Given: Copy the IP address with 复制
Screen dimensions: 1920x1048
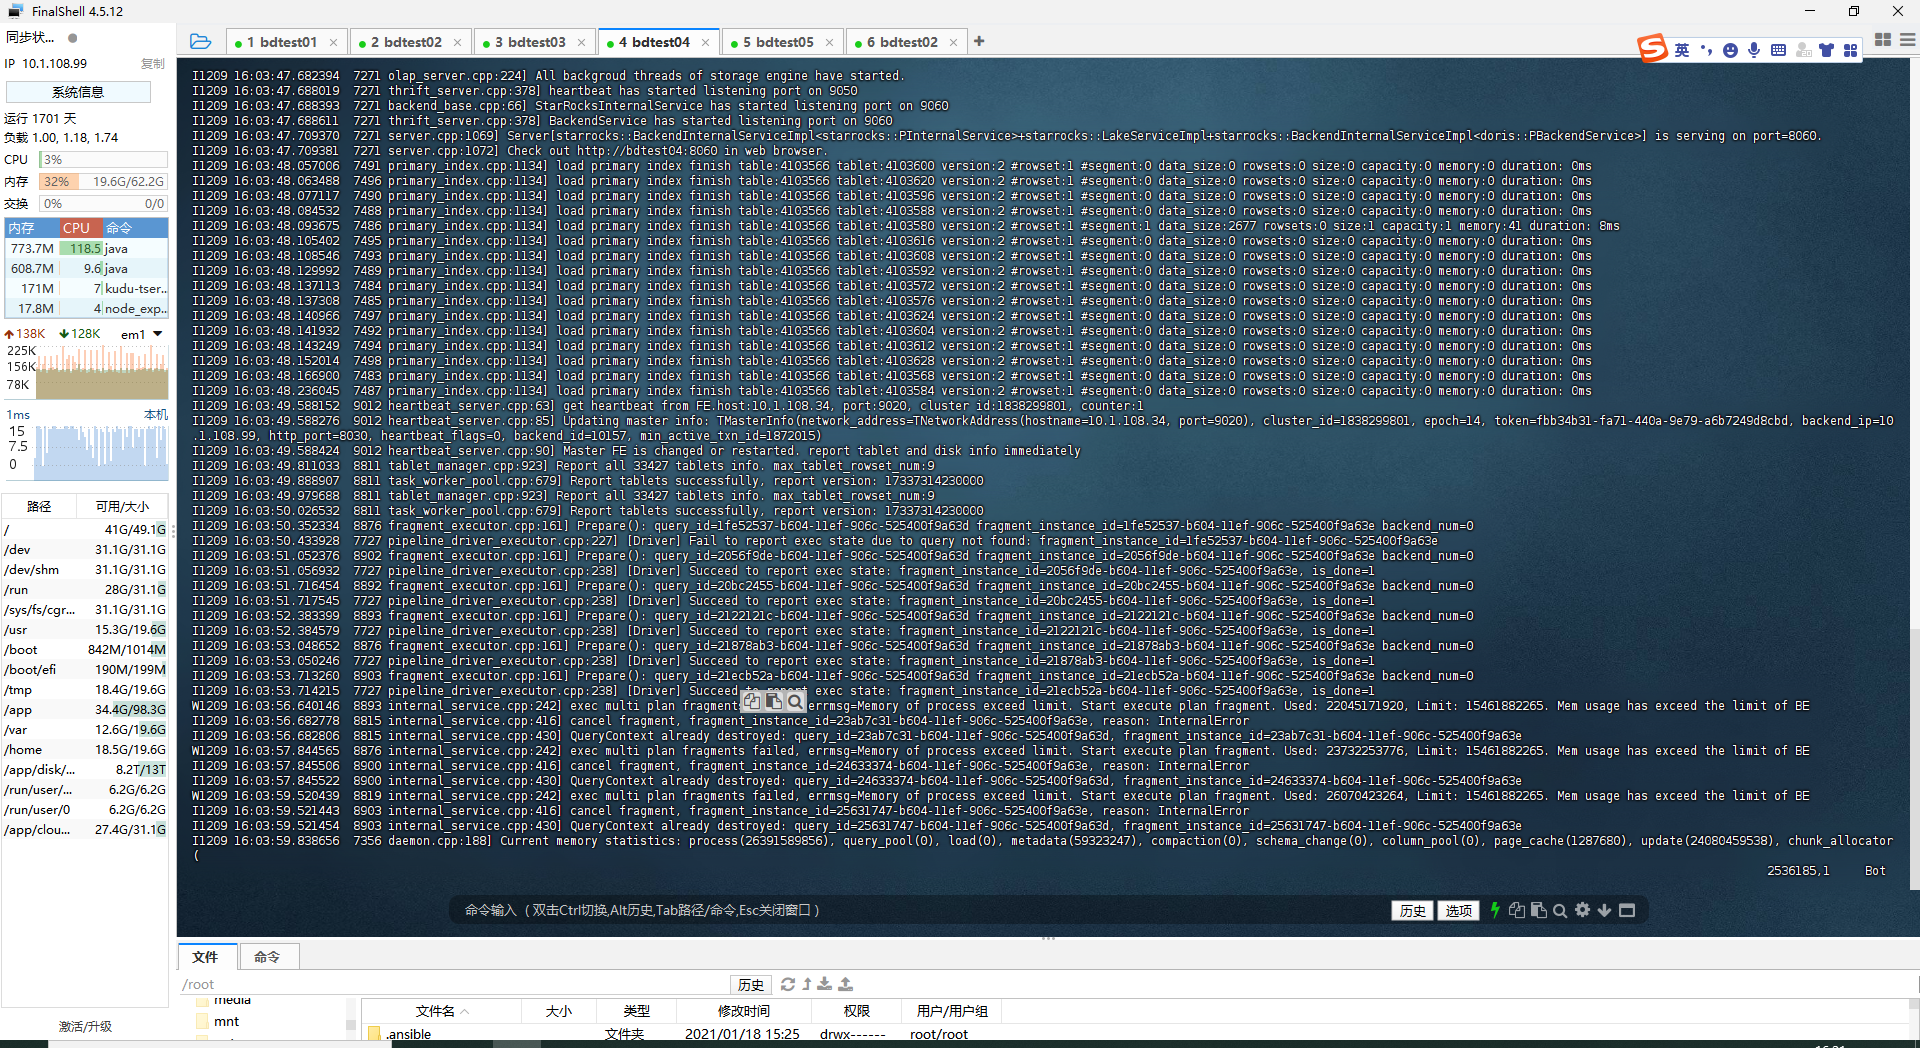Looking at the screenshot, I should pos(152,64).
